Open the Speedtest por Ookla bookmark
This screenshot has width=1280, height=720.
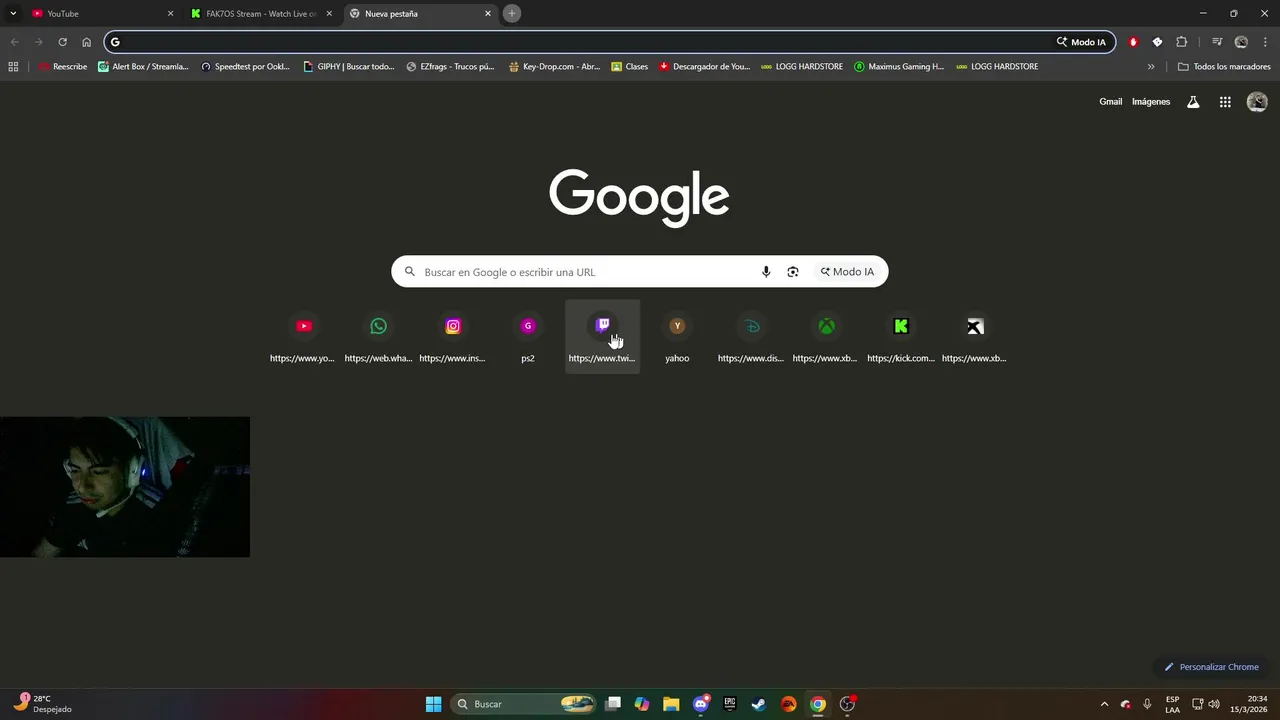[x=245, y=67]
